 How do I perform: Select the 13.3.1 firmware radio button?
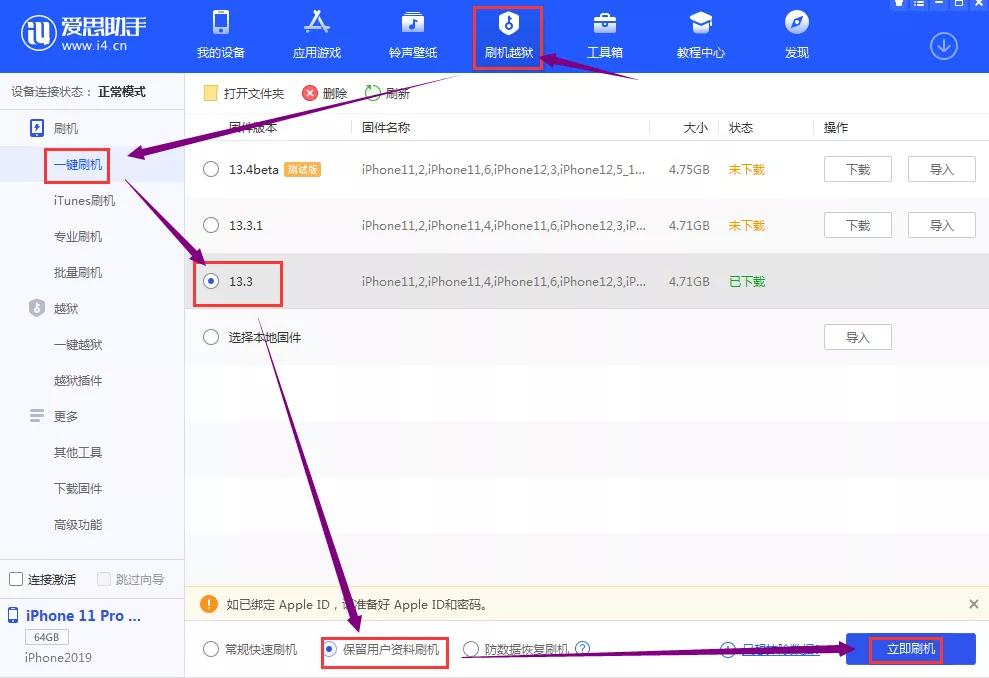coord(211,225)
